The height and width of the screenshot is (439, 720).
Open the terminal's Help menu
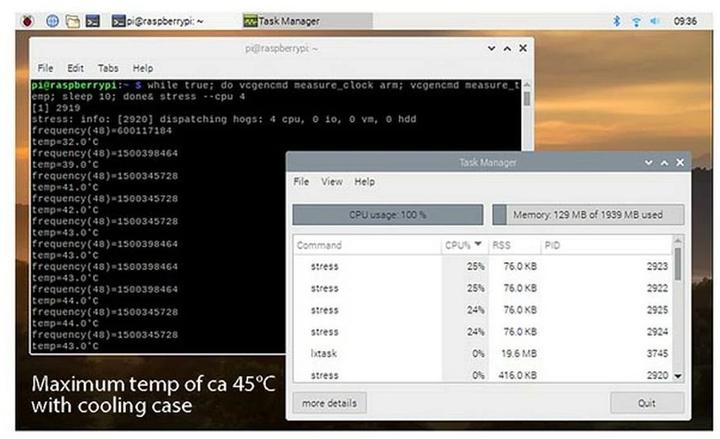pos(142,68)
